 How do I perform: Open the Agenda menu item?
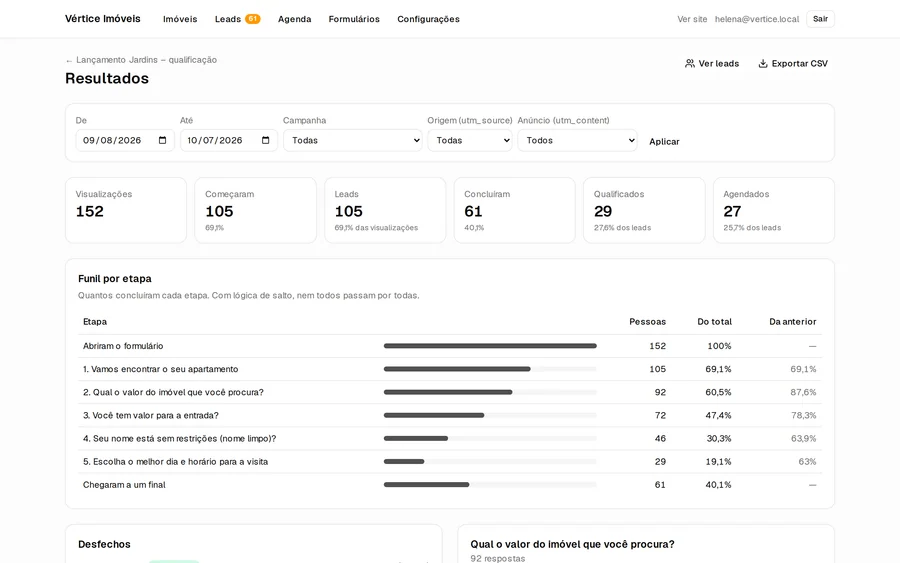294,19
